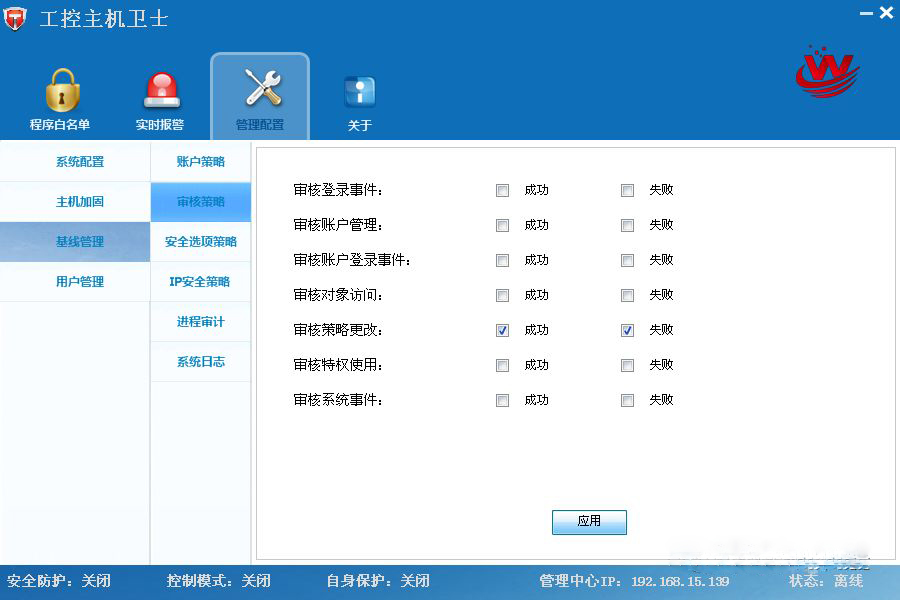Open the 主机加固 section
This screenshot has height=600, width=900.
pyautogui.click(x=80, y=202)
